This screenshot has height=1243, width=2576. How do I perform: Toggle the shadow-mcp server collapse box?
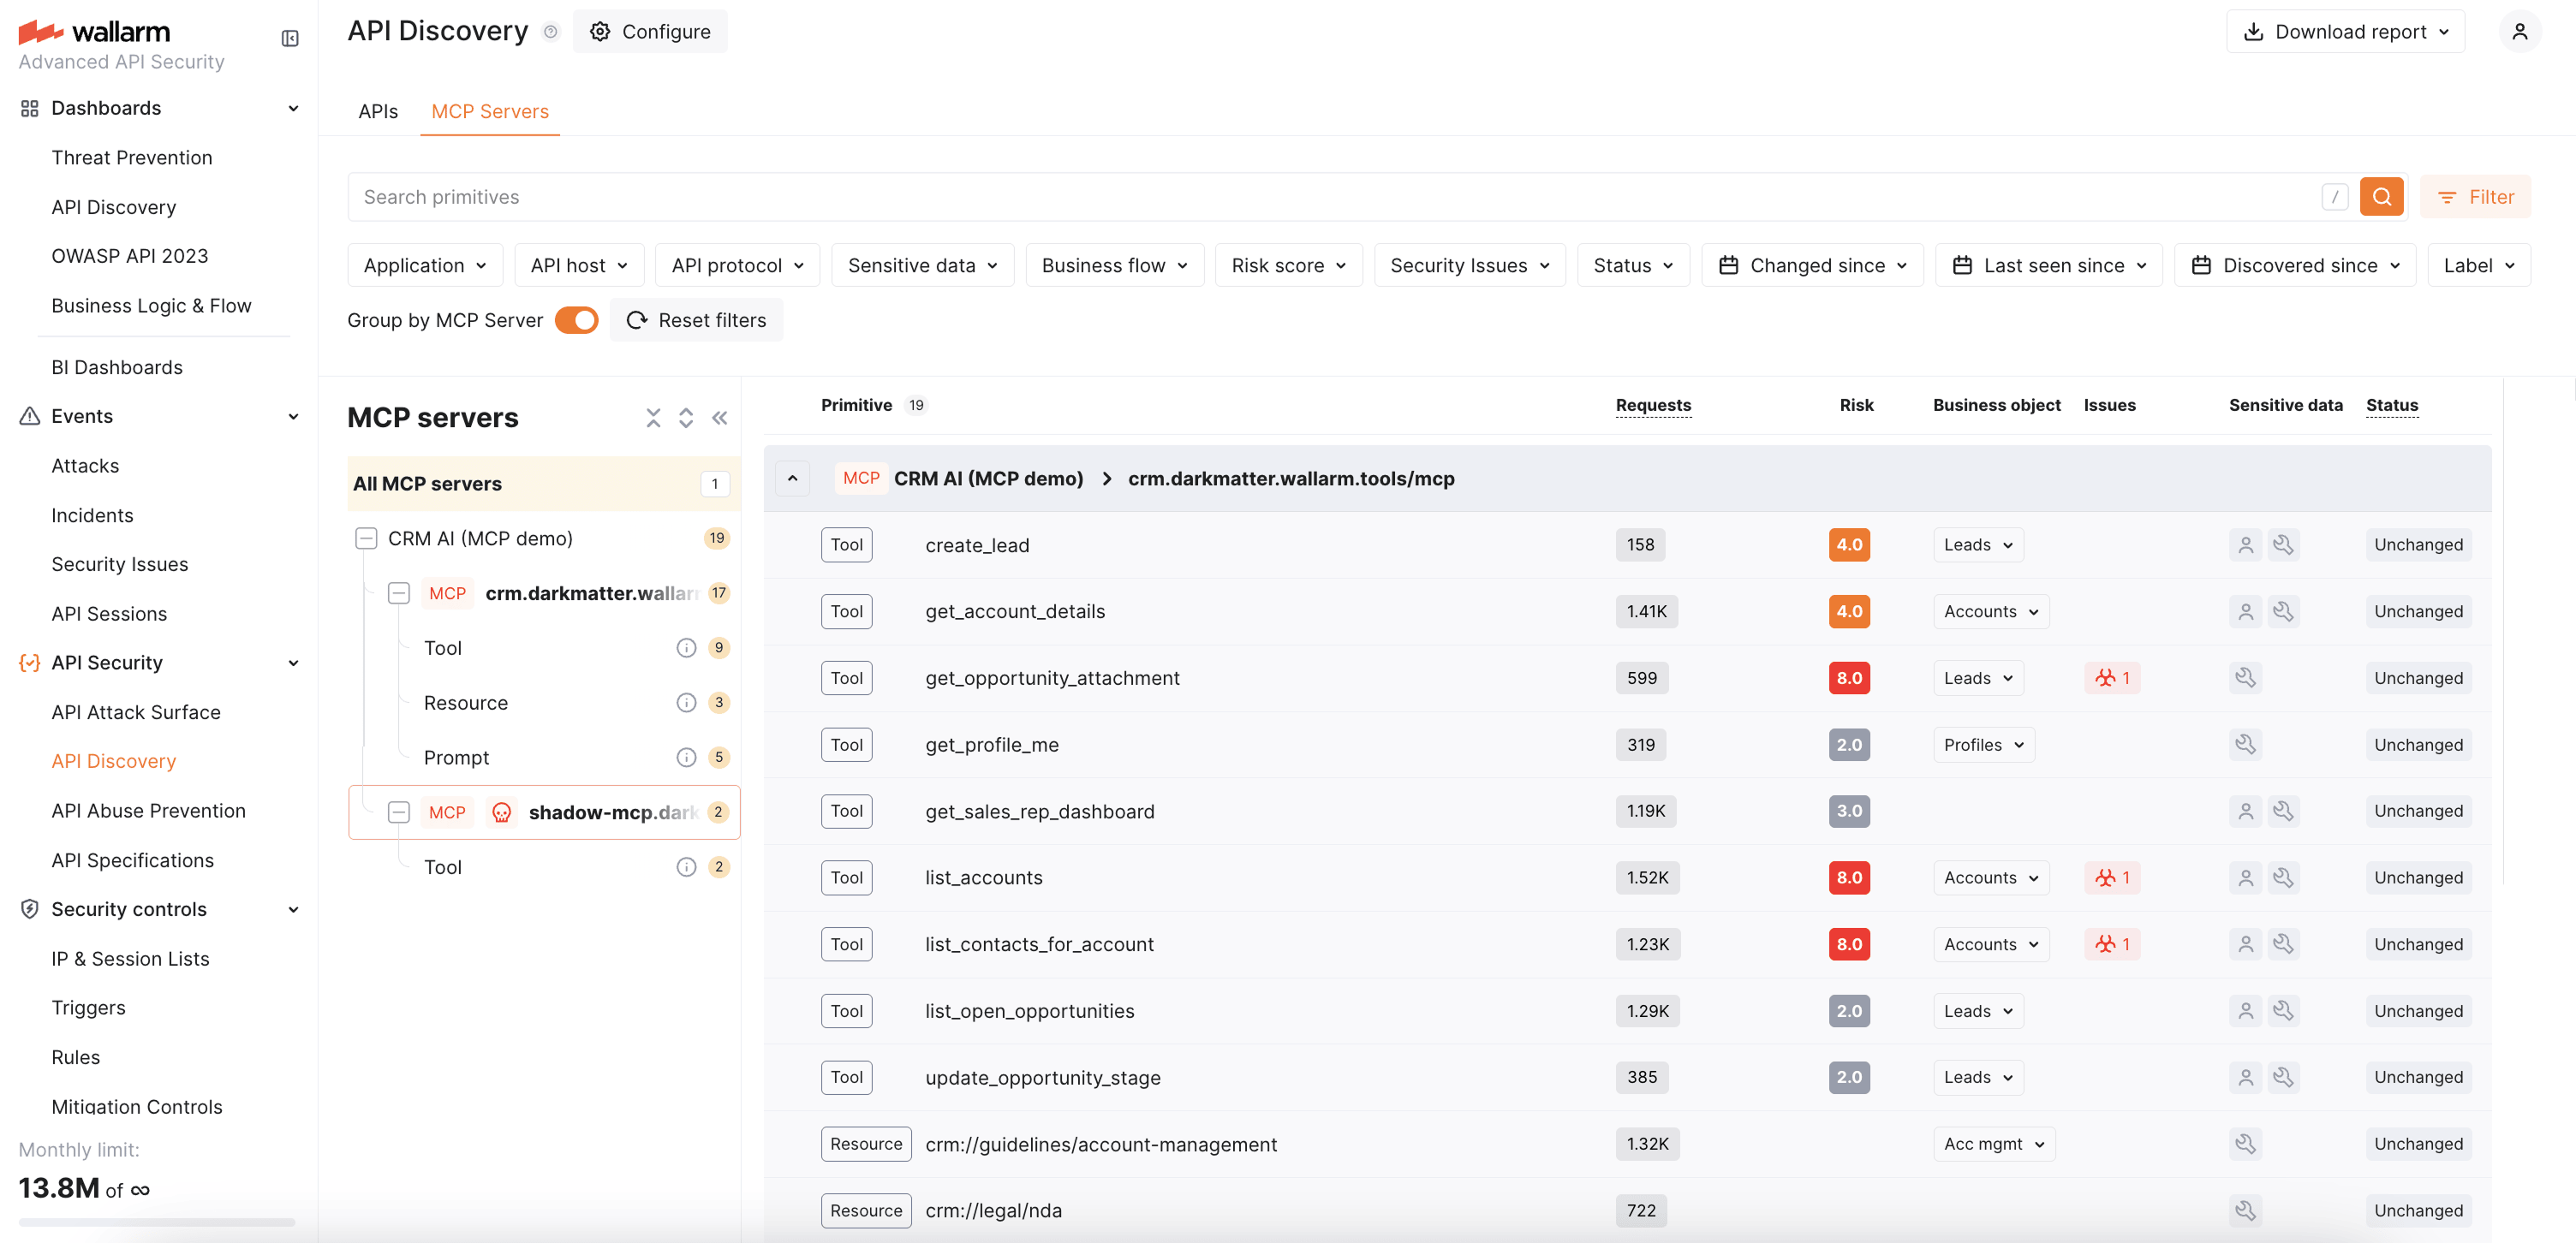pos(399,813)
